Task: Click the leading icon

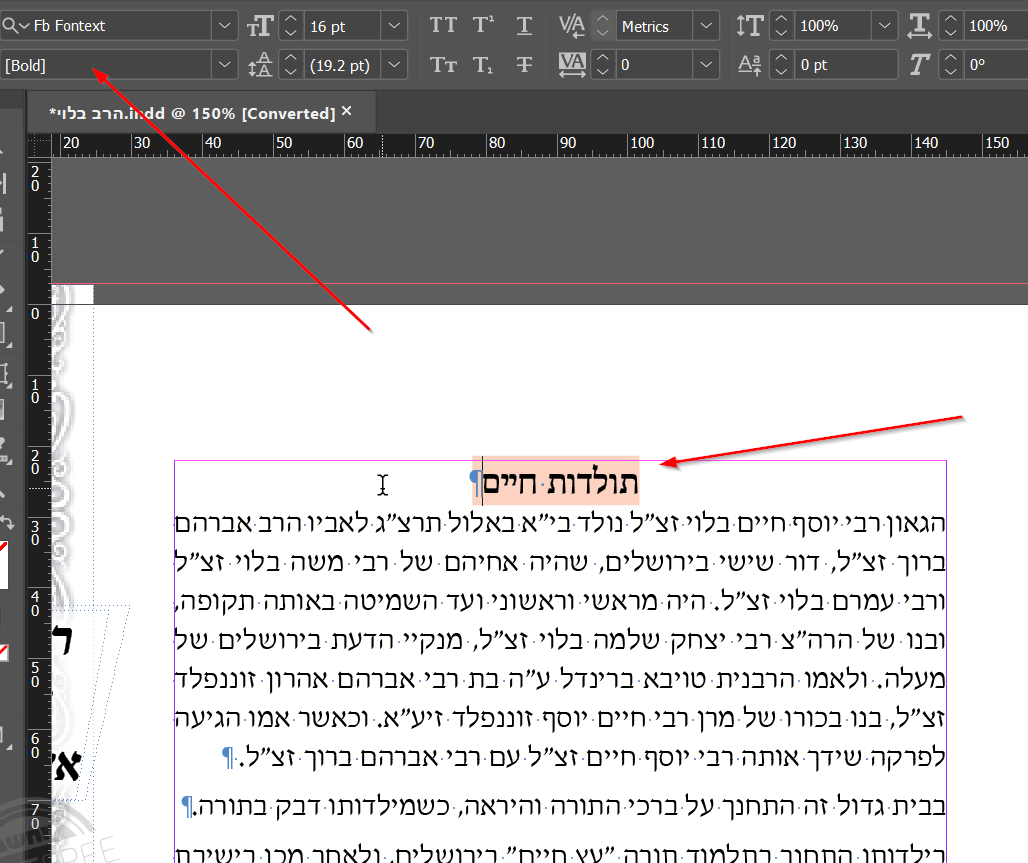Action: point(260,65)
